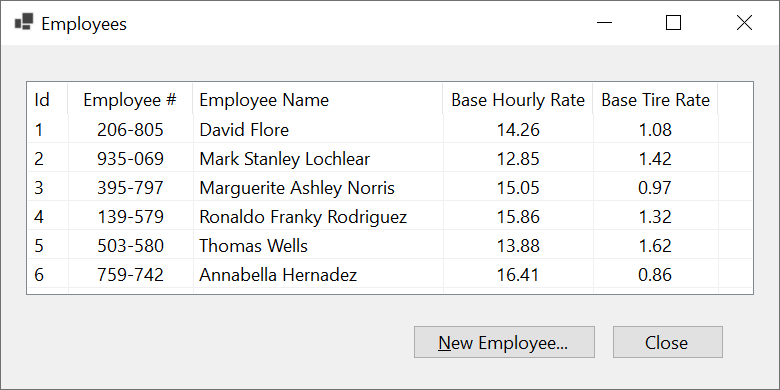This screenshot has height=390, width=780.
Task: Click employee number 139-579
Action: [x=130, y=217]
